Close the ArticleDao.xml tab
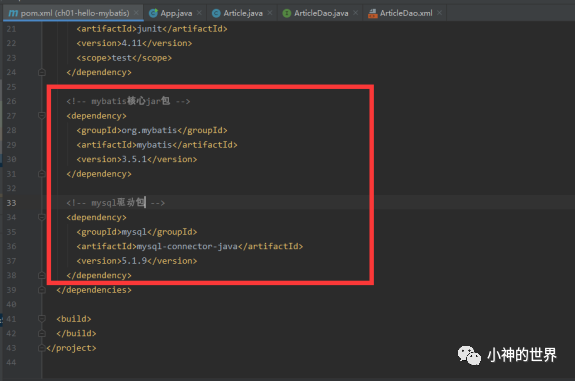 439,13
